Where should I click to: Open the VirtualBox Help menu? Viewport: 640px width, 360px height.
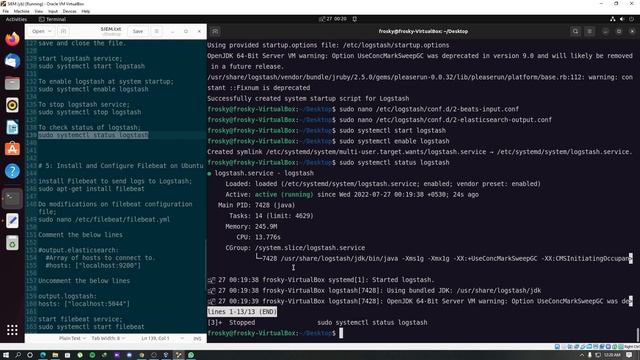[x=86, y=11]
